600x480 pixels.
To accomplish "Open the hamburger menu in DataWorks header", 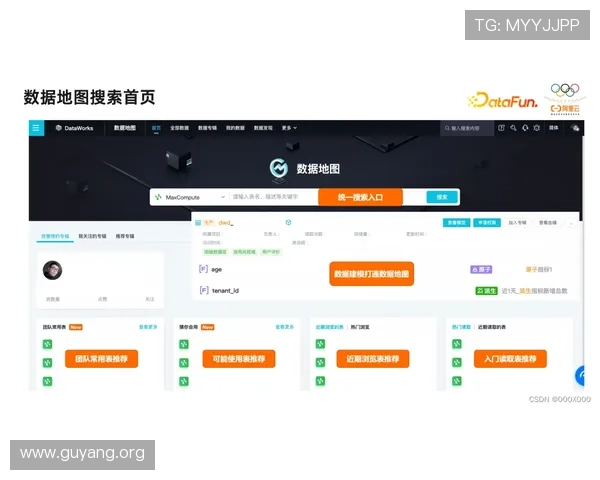I will pyautogui.click(x=36, y=128).
